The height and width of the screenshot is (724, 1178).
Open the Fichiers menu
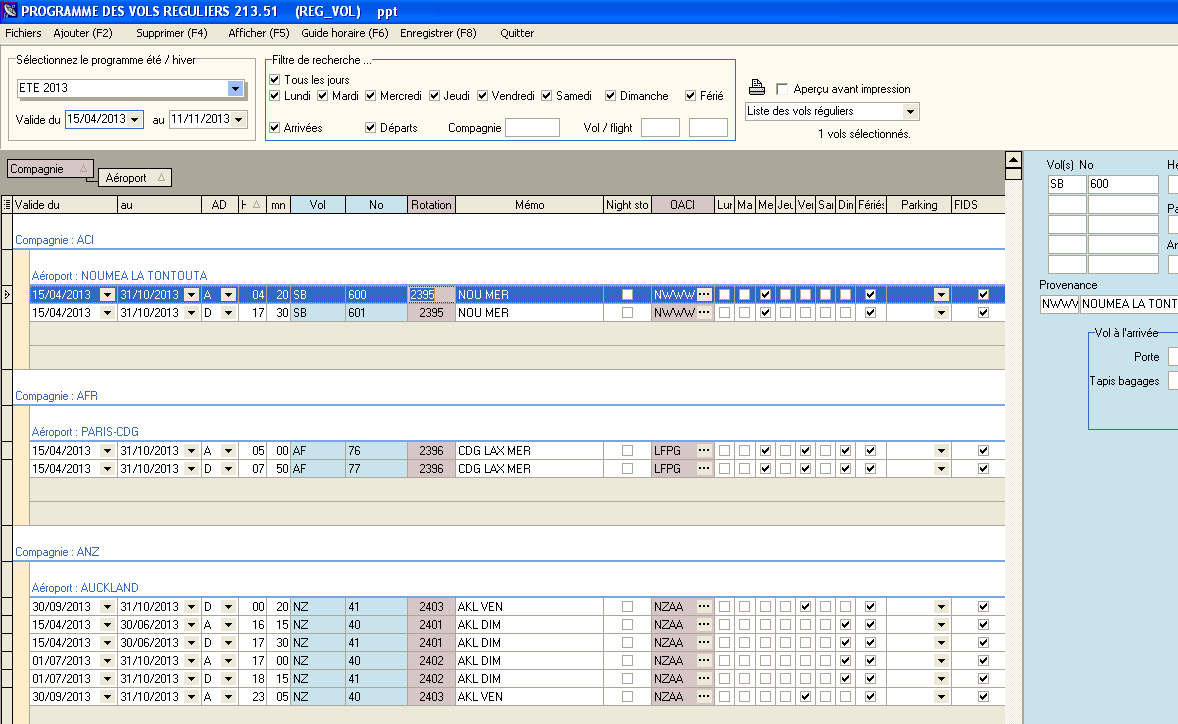point(23,33)
